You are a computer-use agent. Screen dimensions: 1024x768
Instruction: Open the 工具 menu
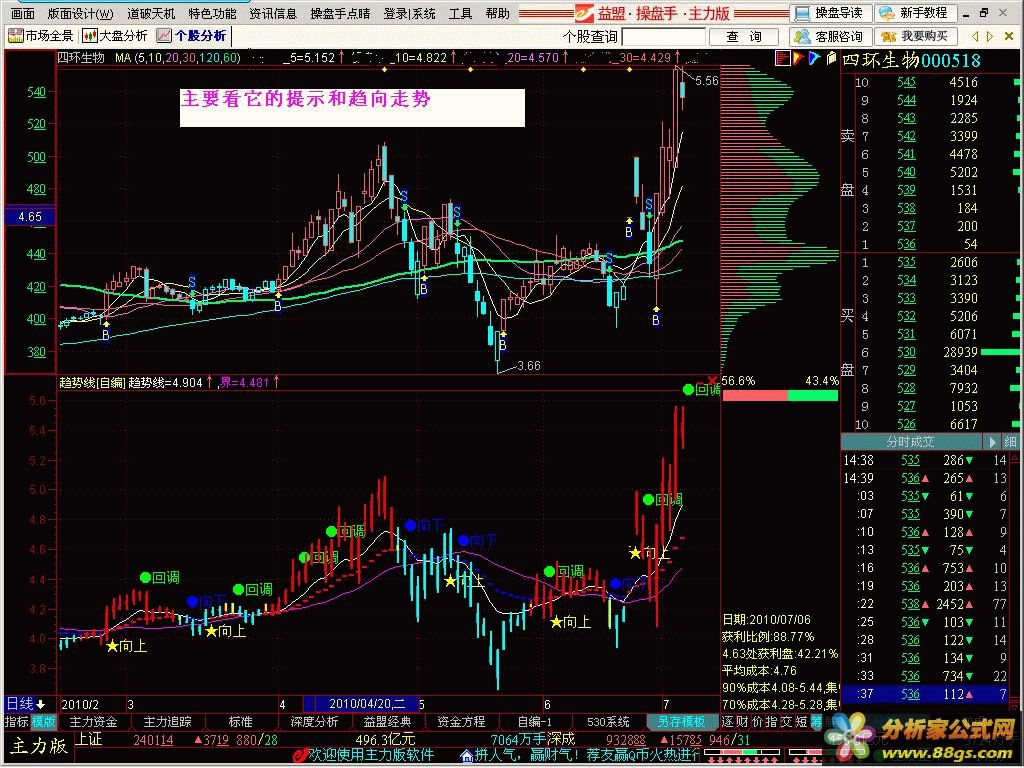[460, 13]
